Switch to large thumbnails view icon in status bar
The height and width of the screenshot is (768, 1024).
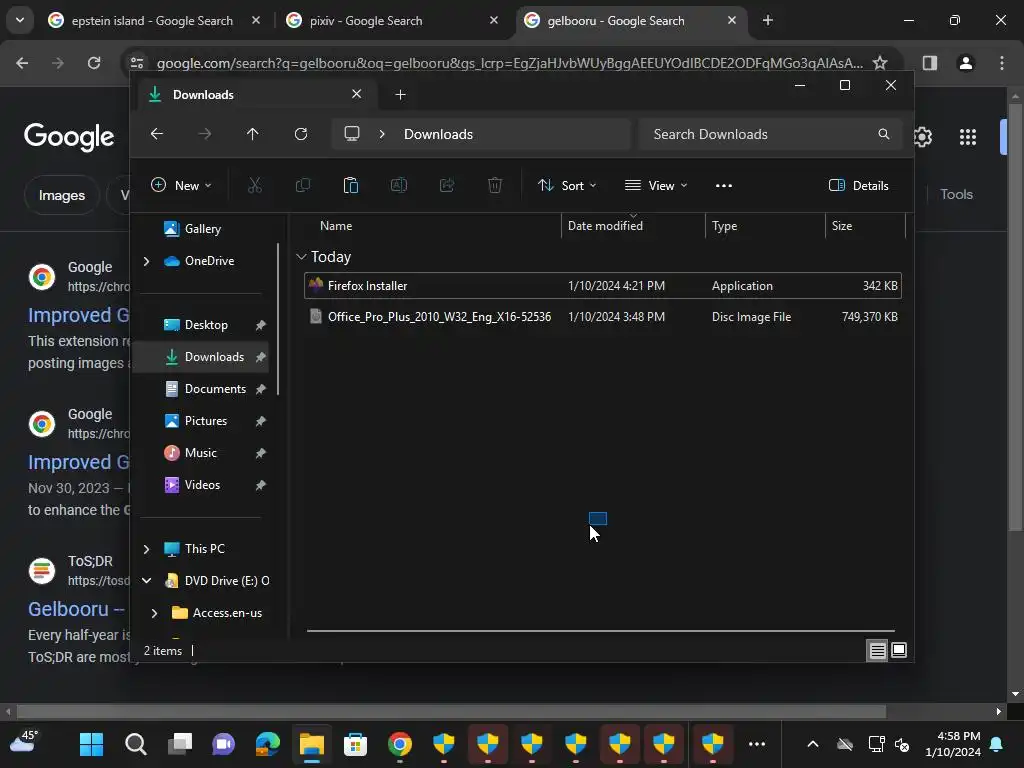point(899,650)
